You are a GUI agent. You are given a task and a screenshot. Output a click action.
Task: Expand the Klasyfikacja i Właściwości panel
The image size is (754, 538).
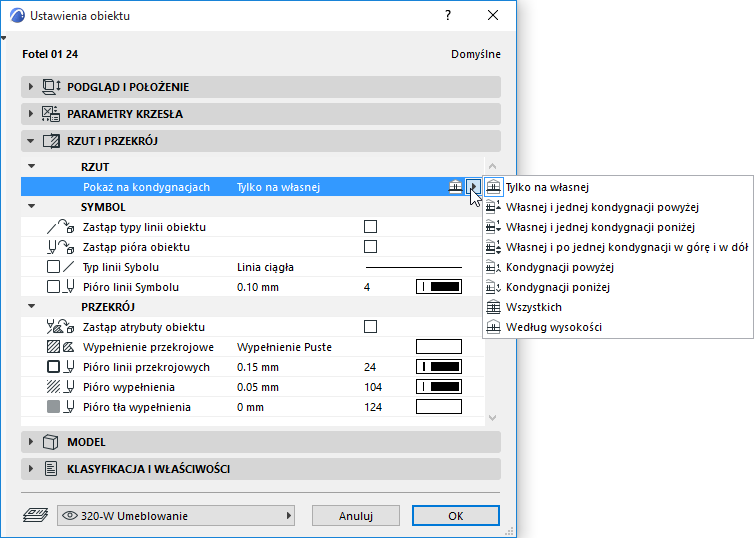pyautogui.click(x=31, y=469)
